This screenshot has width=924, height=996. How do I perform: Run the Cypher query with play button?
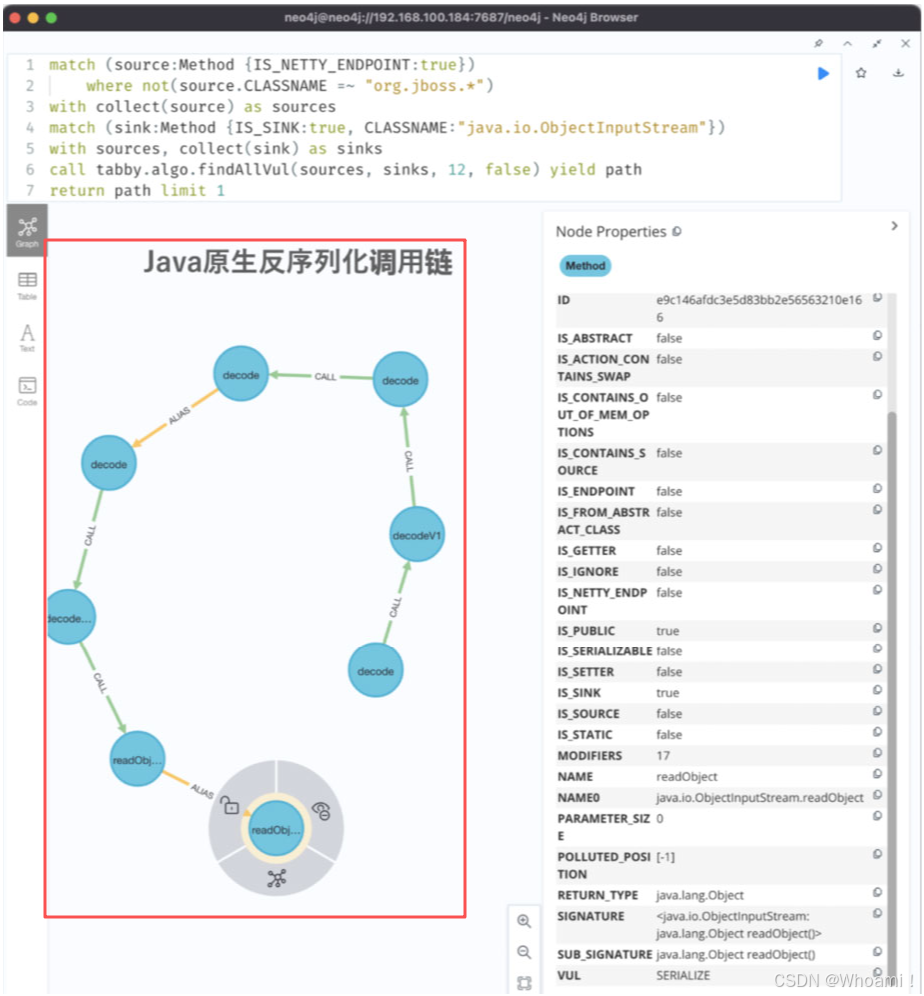click(823, 74)
